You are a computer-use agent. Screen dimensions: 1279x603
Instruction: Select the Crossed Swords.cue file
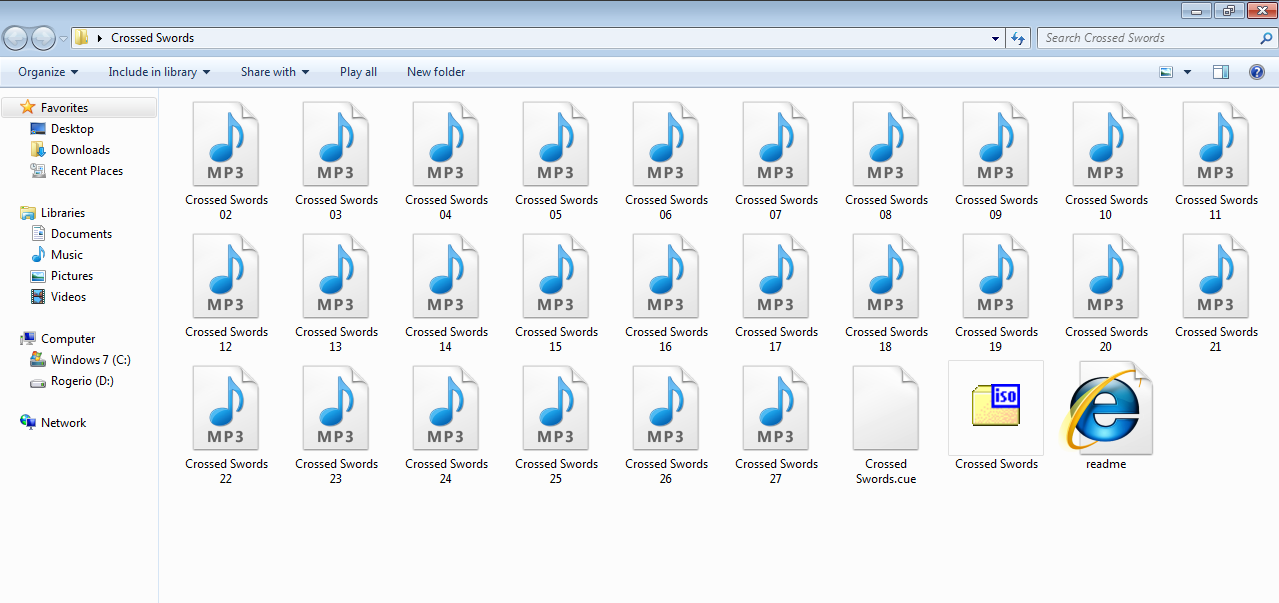[x=885, y=408]
